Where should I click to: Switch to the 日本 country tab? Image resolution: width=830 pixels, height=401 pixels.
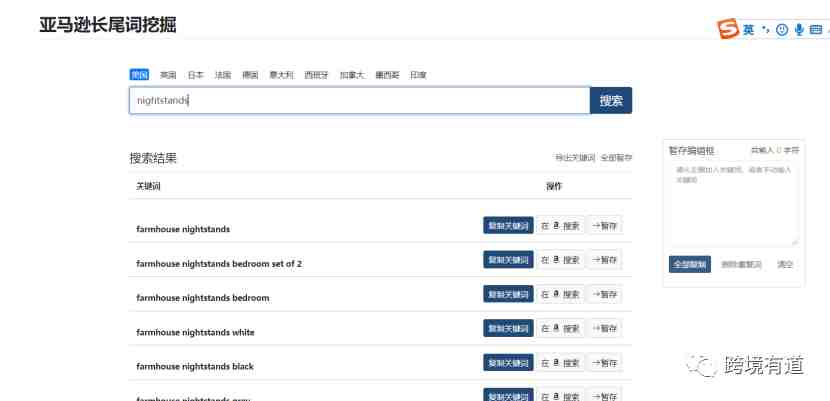coord(195,75)
